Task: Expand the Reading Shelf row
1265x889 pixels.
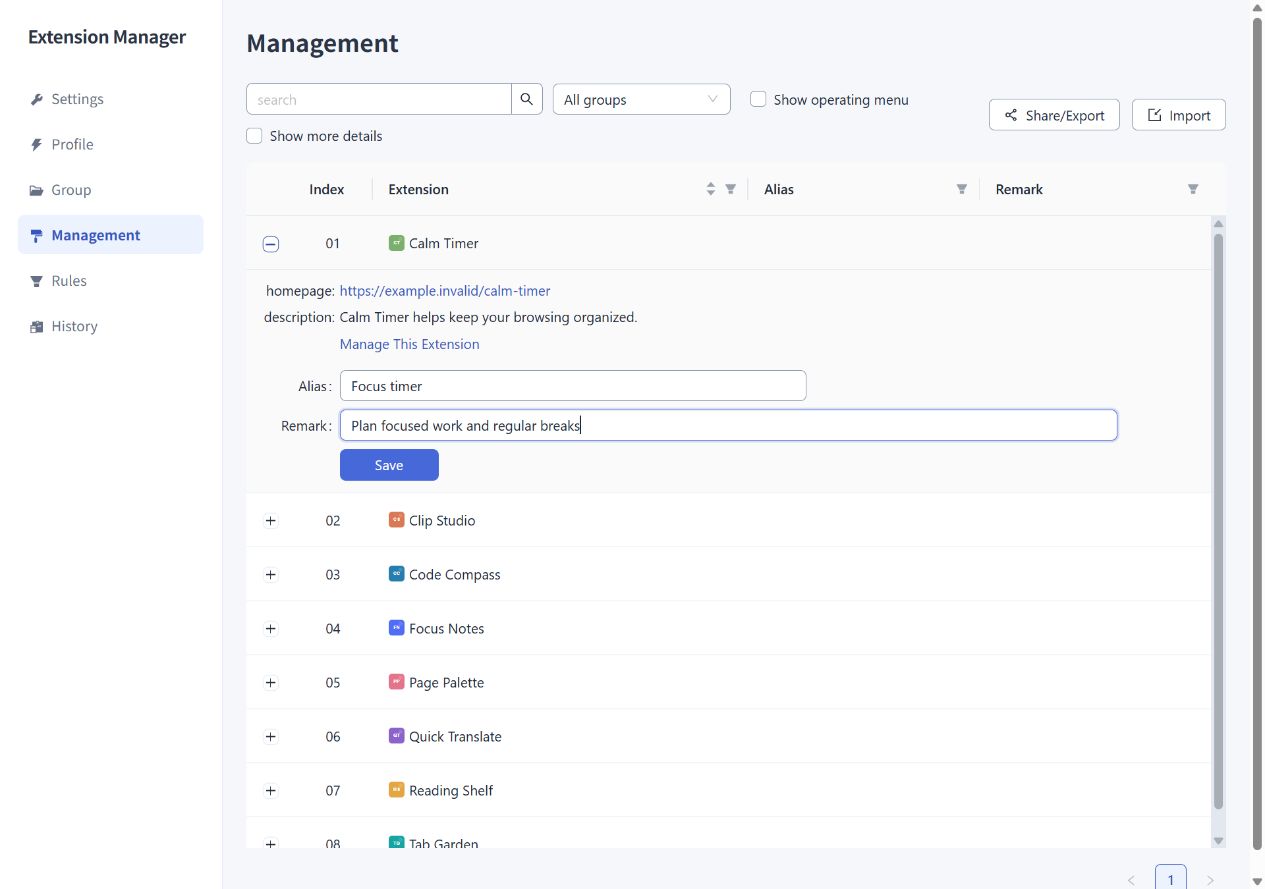Action: (x=270, y=790)
